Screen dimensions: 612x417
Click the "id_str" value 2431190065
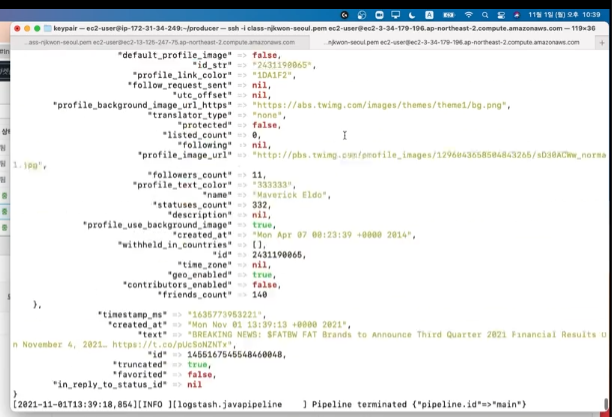(x=282, y=65)
